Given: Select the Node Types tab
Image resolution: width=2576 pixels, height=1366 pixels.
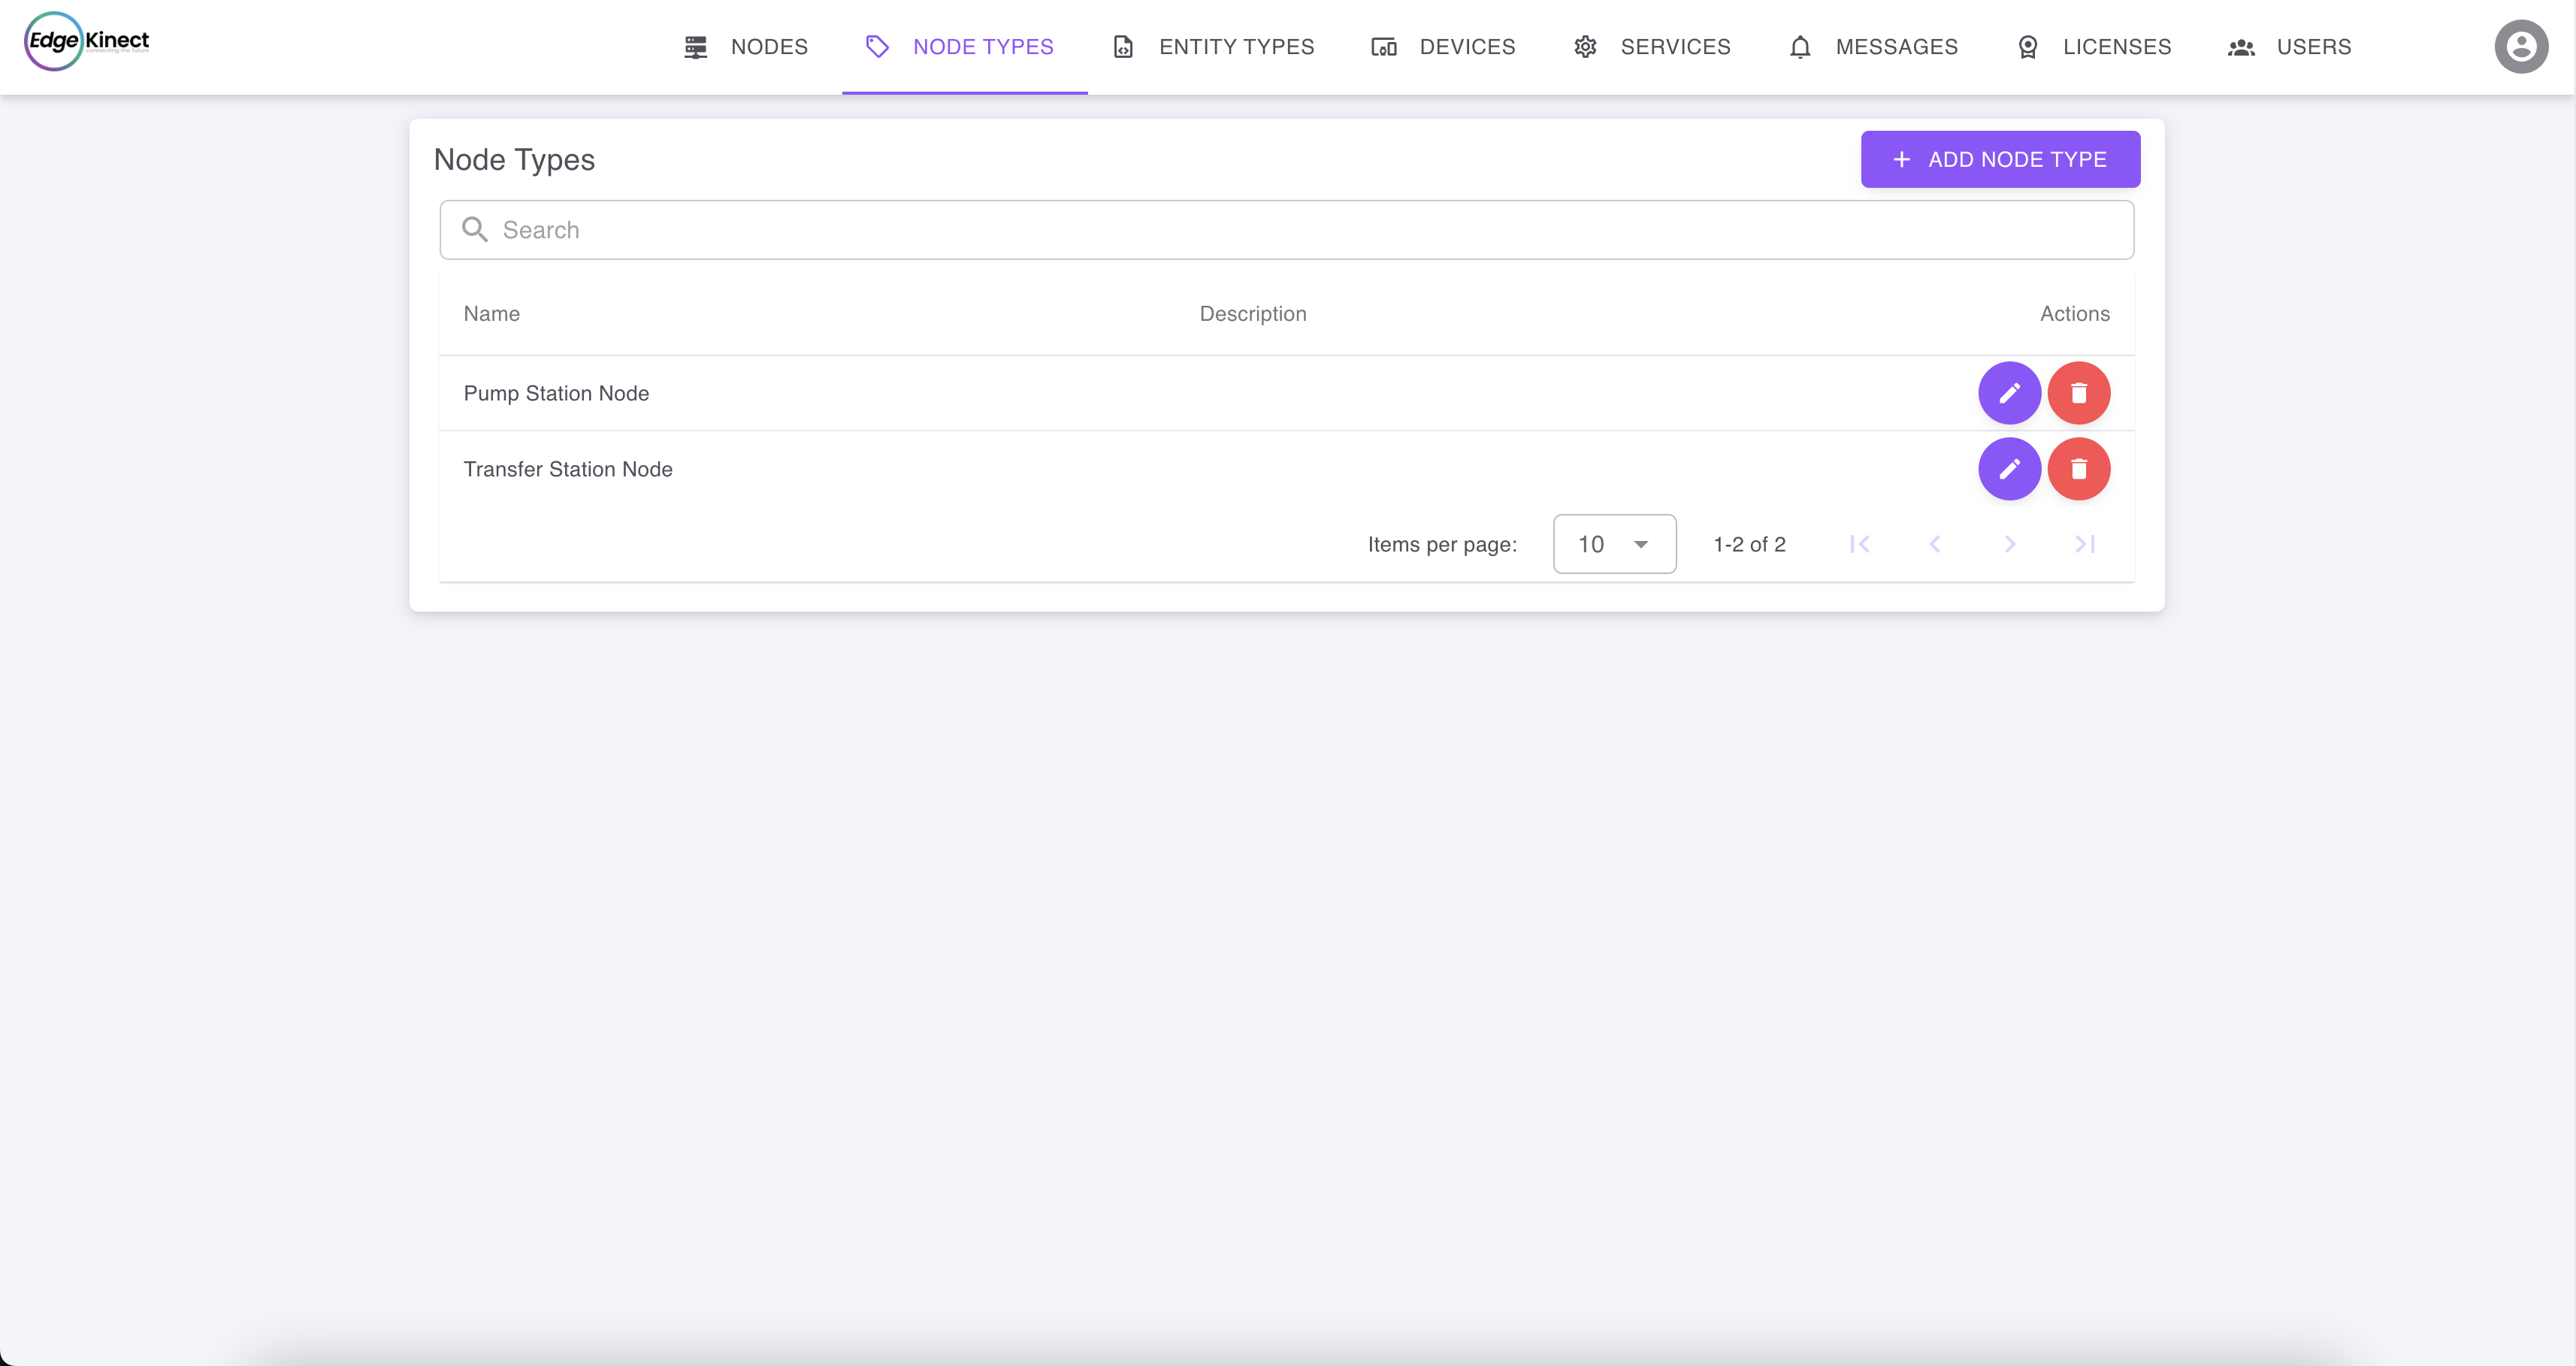Looking at the screenshot, I should [964, 47].
